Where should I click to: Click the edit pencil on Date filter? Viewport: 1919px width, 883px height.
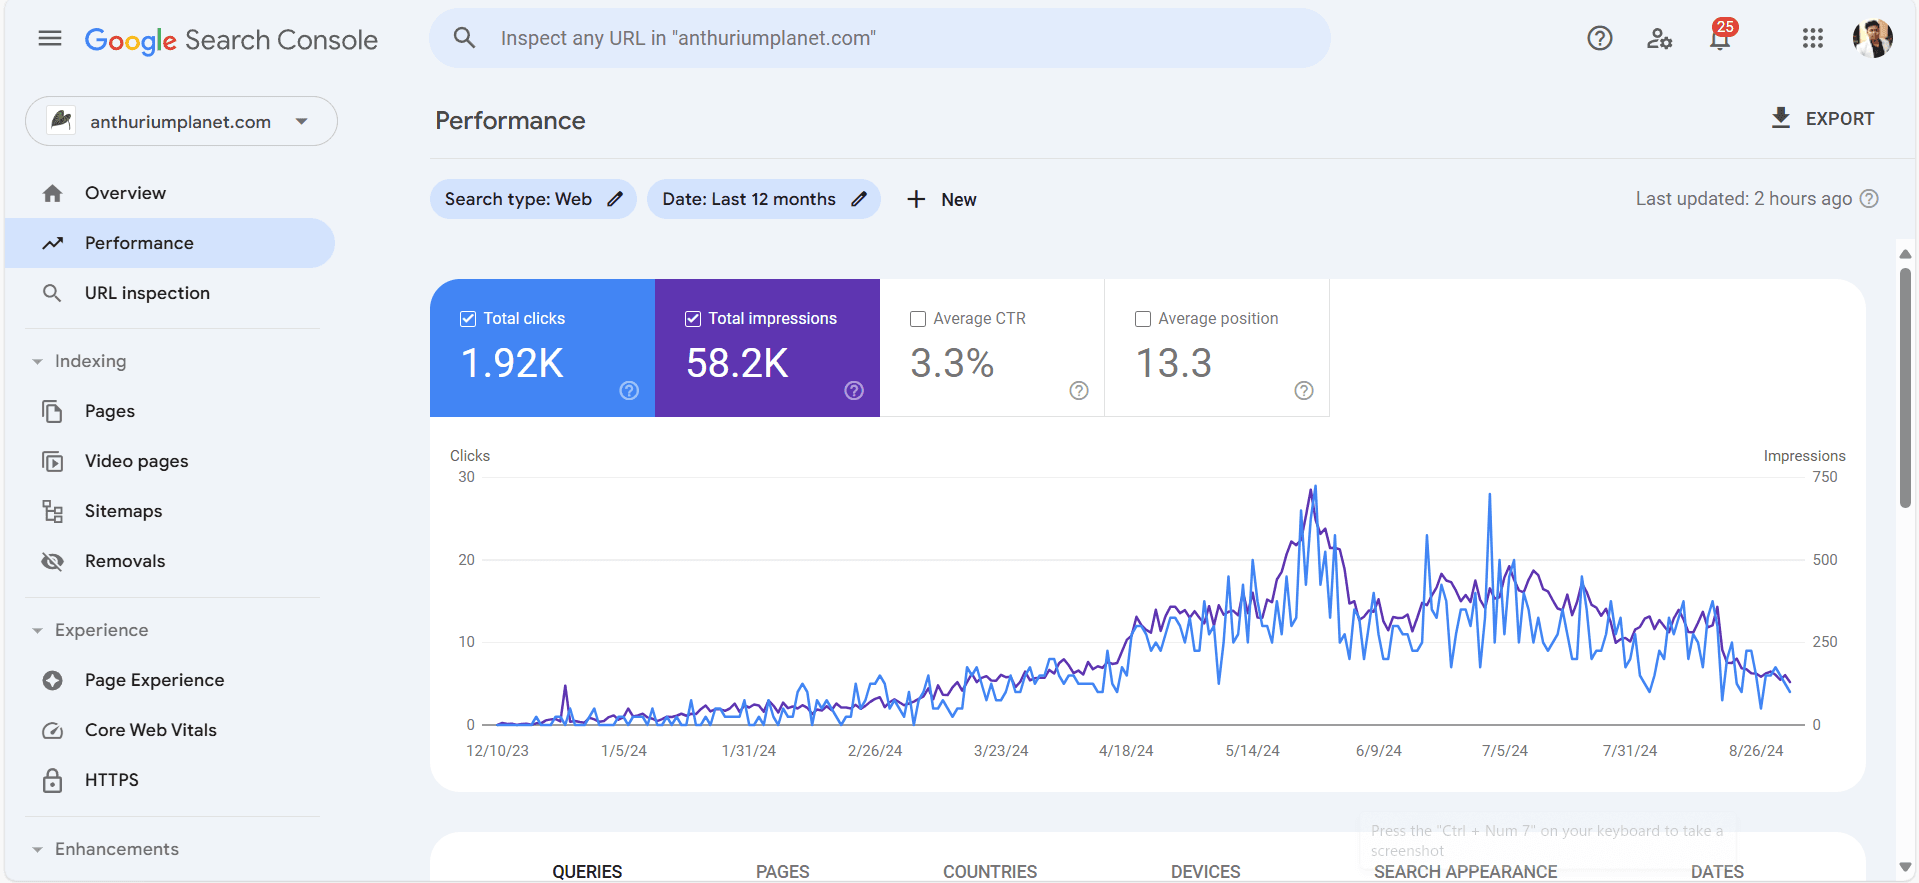859,199
